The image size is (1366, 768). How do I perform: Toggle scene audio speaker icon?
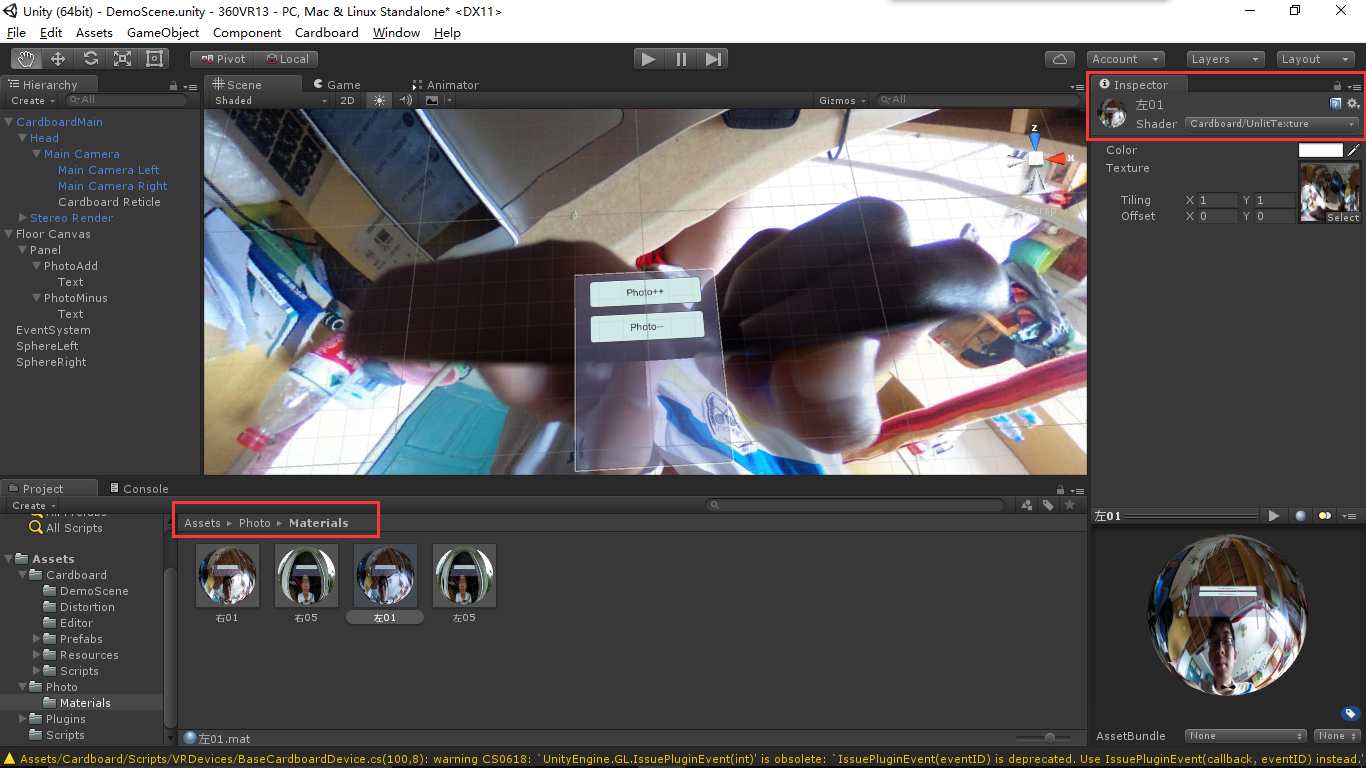405,100
